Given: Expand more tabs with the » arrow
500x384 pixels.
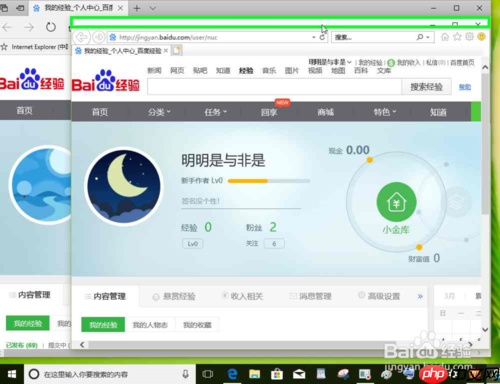Looking at the screenshot, I should click(420, 296).
